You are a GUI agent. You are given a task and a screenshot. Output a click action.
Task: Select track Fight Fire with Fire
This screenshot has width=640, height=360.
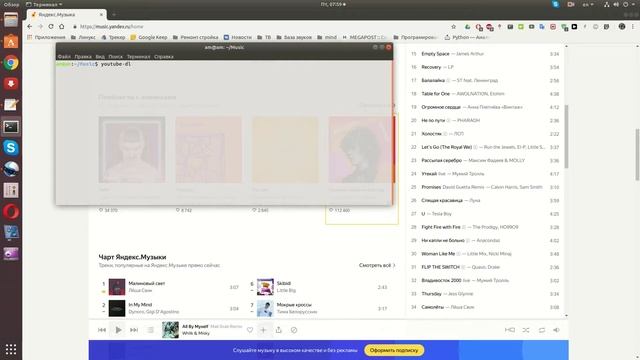pos(485,227)
